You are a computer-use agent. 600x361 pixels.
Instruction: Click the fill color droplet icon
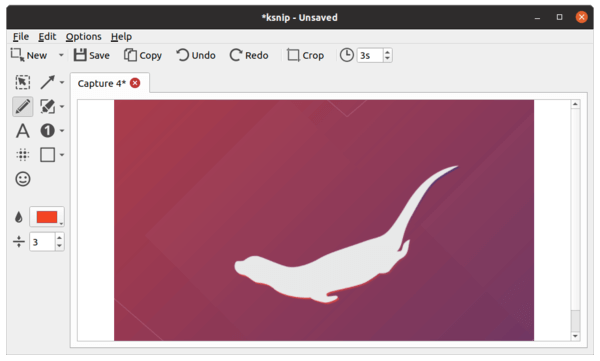(18, 217)
